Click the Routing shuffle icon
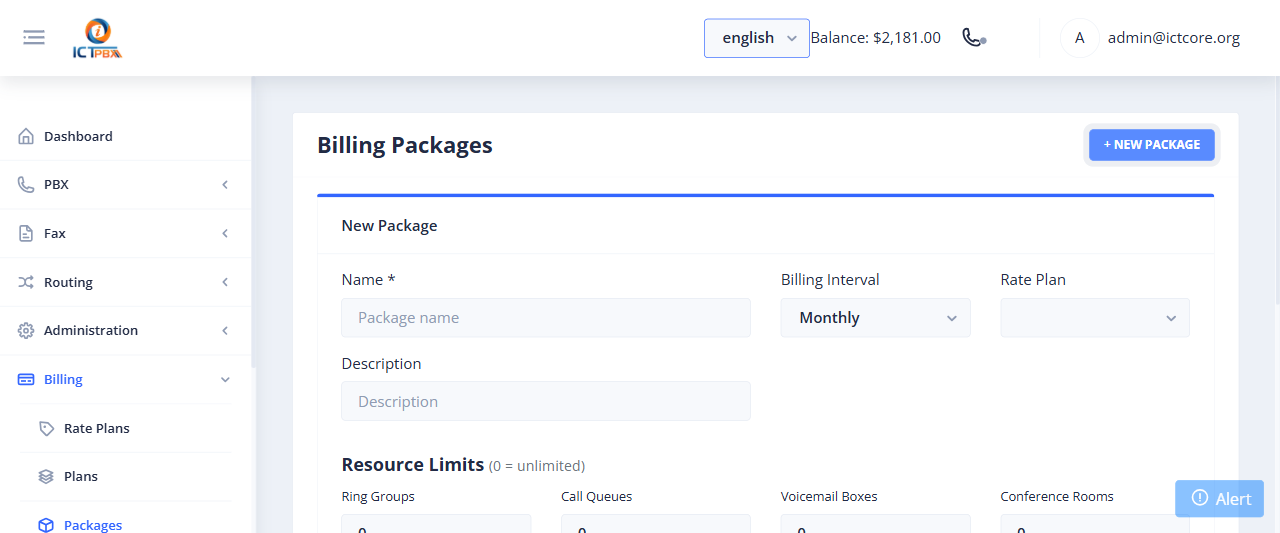Image resolution: width=1280 pixels, height=533 pixels. coord(26,282)
